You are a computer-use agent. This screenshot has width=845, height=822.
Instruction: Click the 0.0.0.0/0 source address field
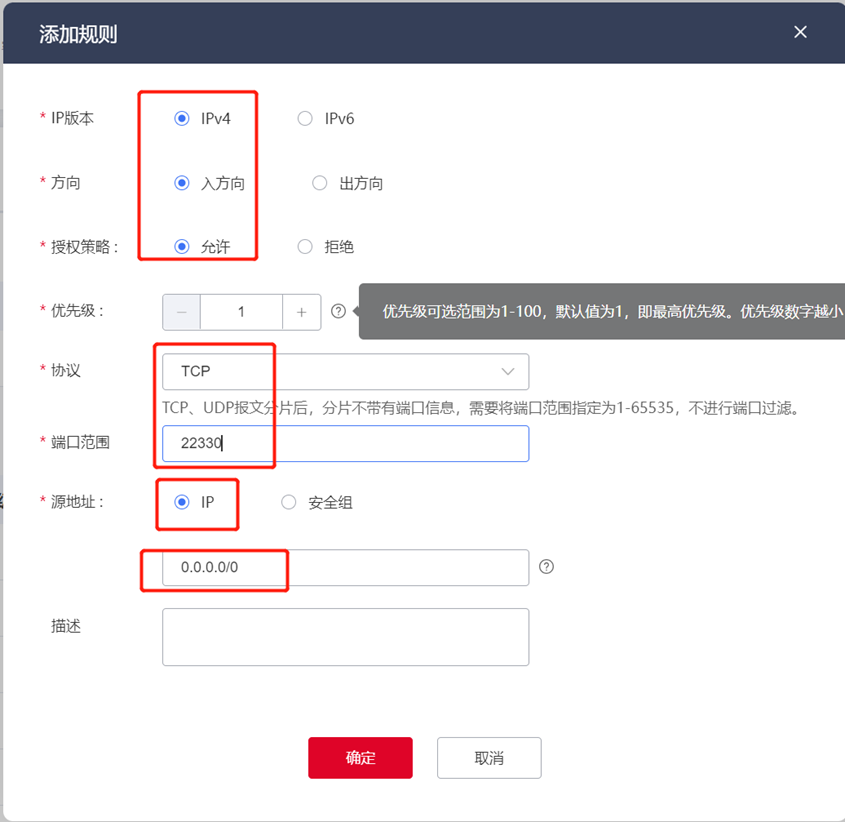[345, 568]
